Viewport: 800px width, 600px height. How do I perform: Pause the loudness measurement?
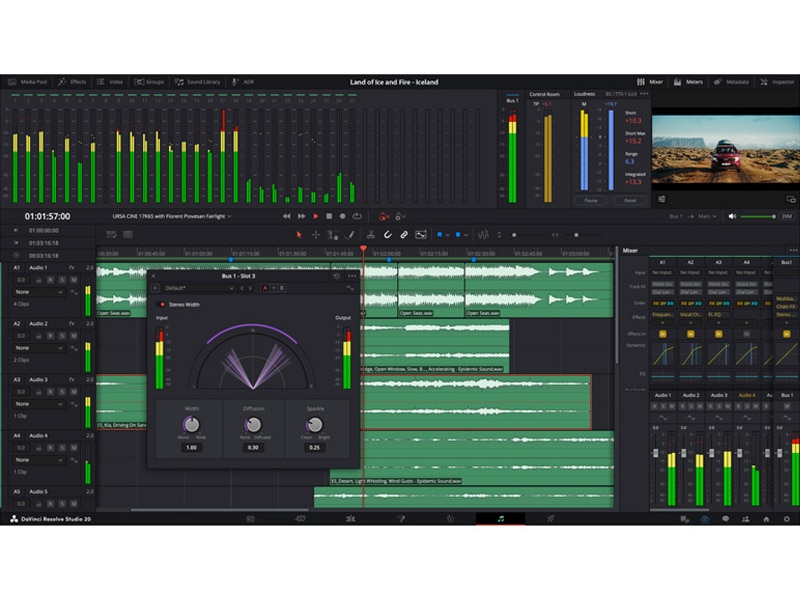pyautogui.click(x=591, y=200)
